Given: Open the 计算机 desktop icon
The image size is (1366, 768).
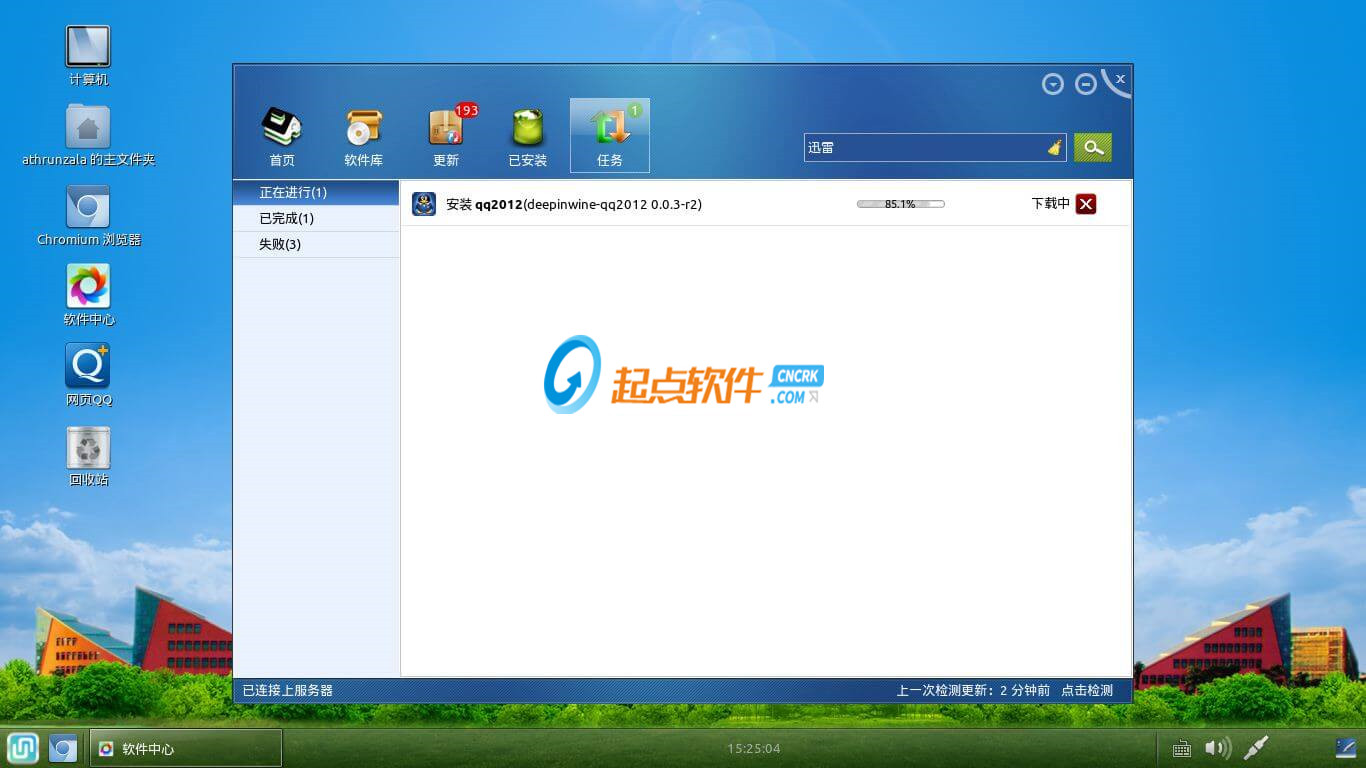Looking at the screenshot, I should click(88, 56).
